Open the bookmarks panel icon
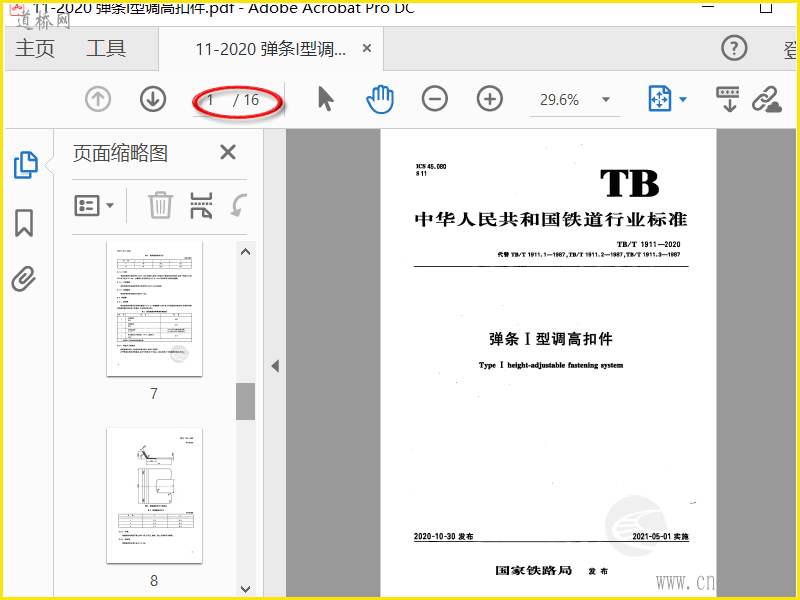 click(x=24, y=222)
